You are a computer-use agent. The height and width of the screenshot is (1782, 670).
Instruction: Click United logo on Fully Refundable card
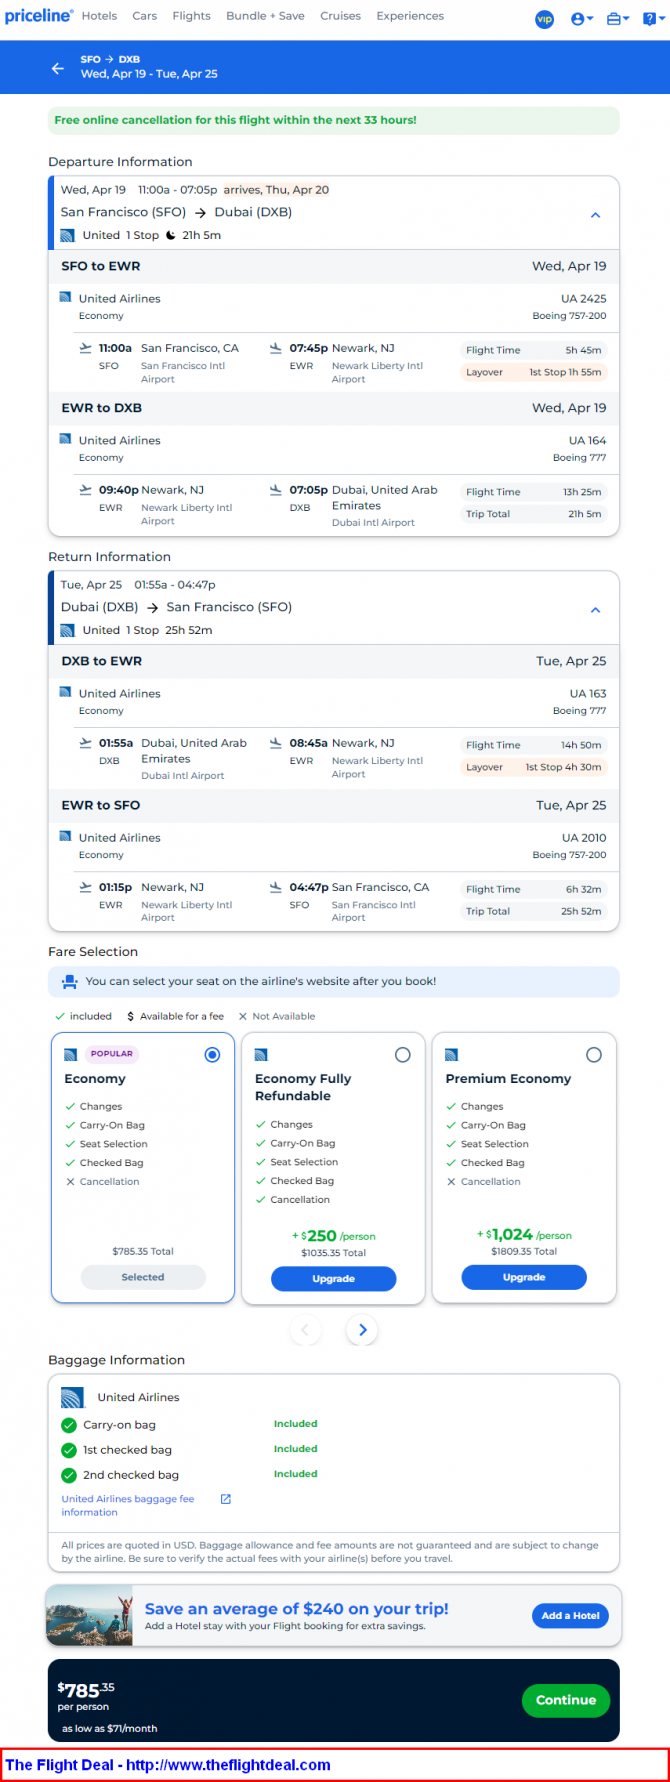click(261, 1055)
